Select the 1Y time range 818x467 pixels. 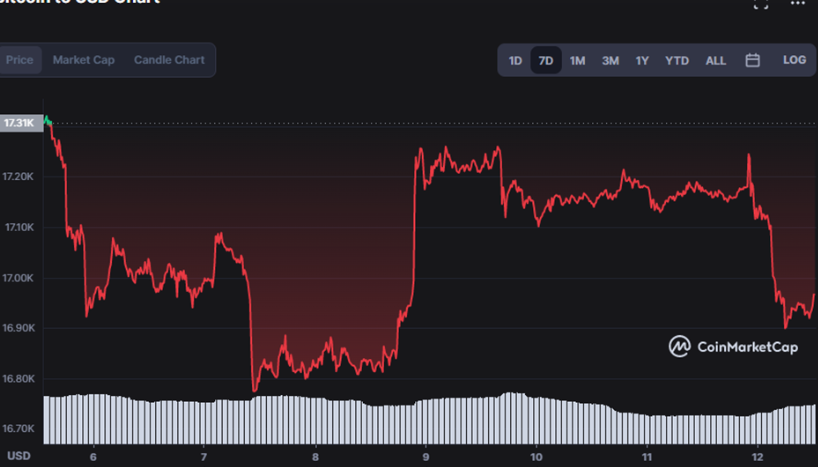[642, 60]
